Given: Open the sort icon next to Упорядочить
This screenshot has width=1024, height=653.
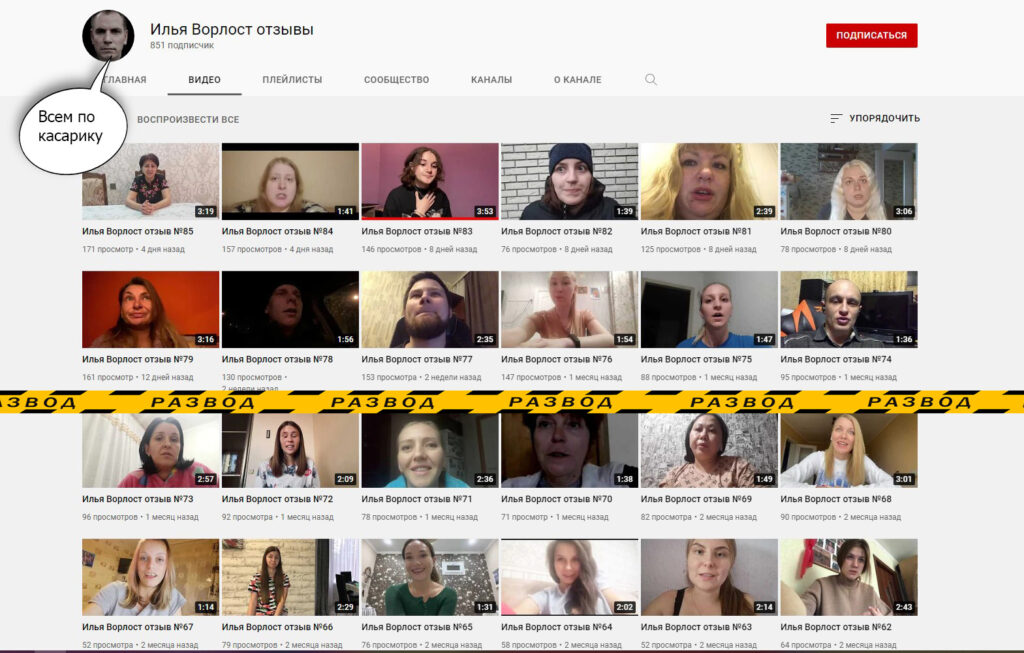Looking at the screenshot, I should tap(836, 119).
